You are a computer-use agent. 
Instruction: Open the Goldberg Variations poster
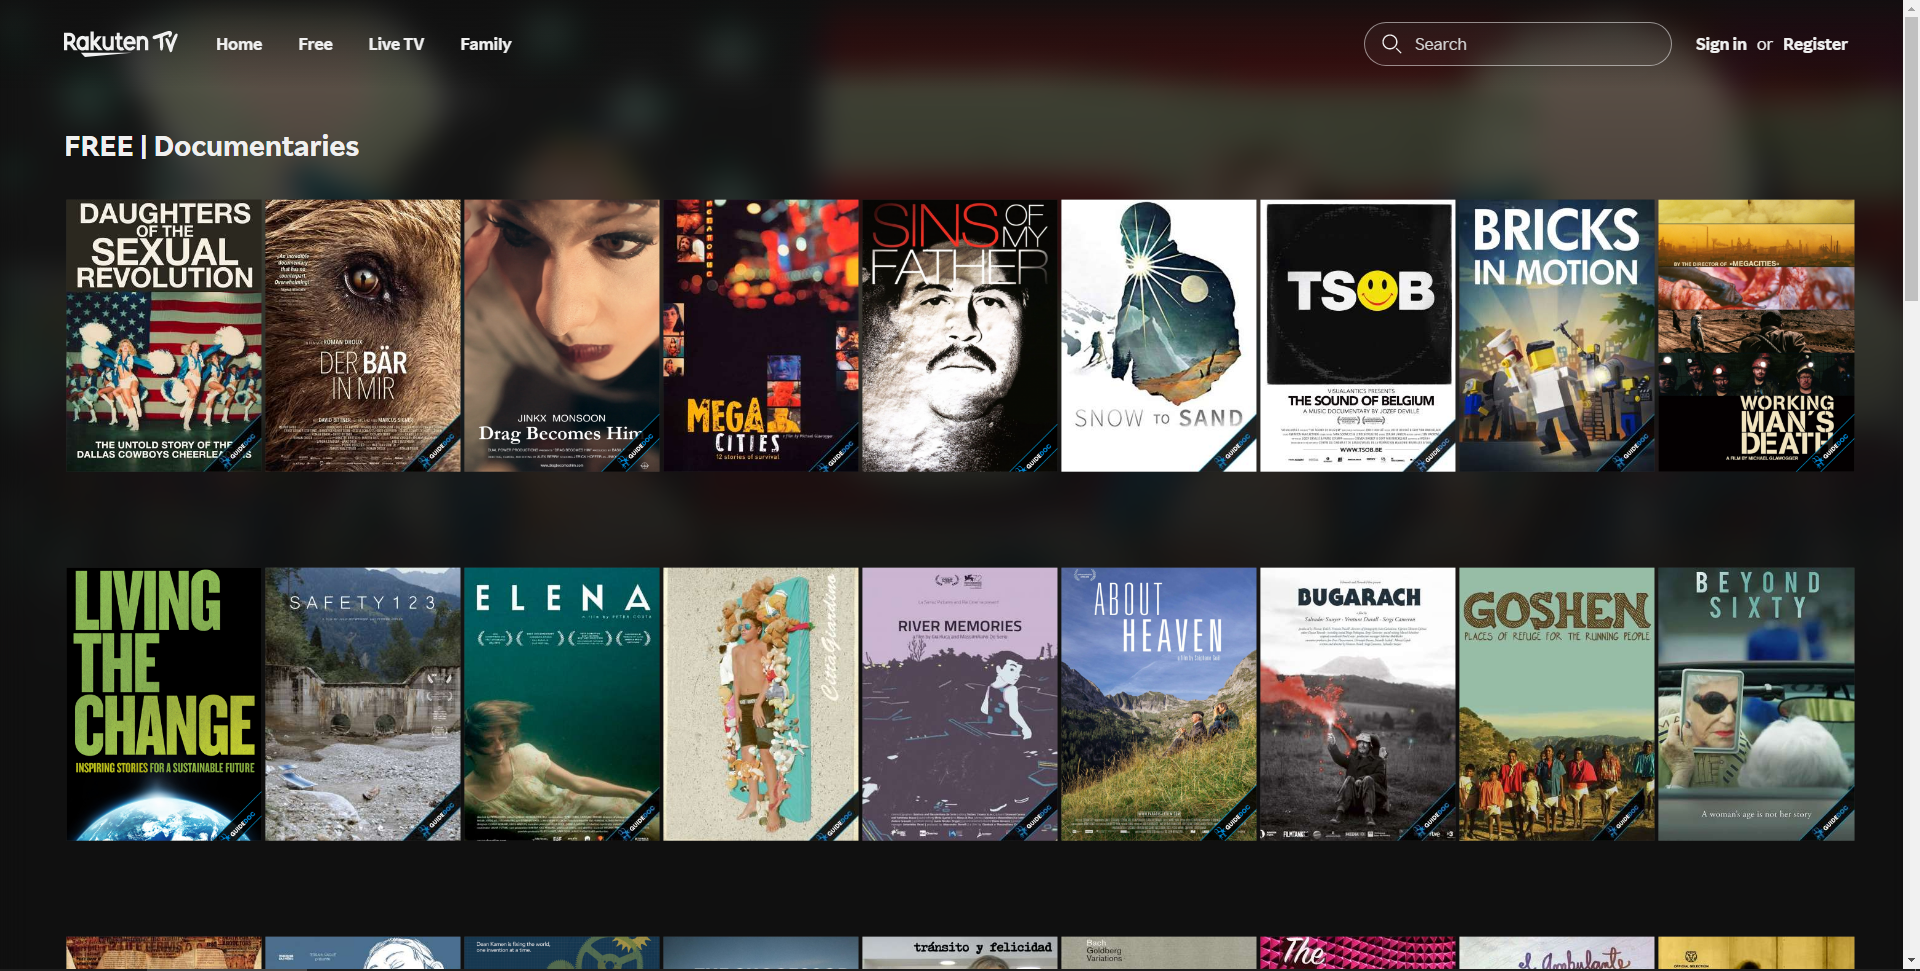pyautogui.click(x=1159, y=953)
